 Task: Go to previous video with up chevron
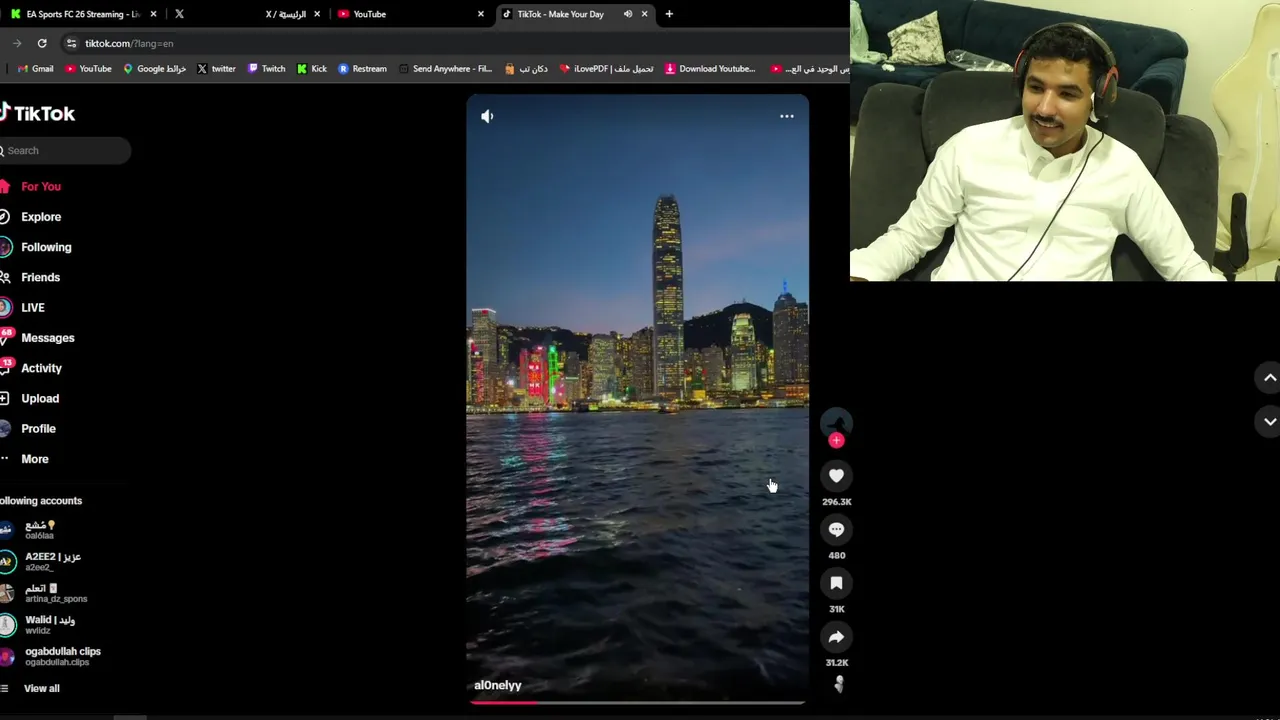1269,378
